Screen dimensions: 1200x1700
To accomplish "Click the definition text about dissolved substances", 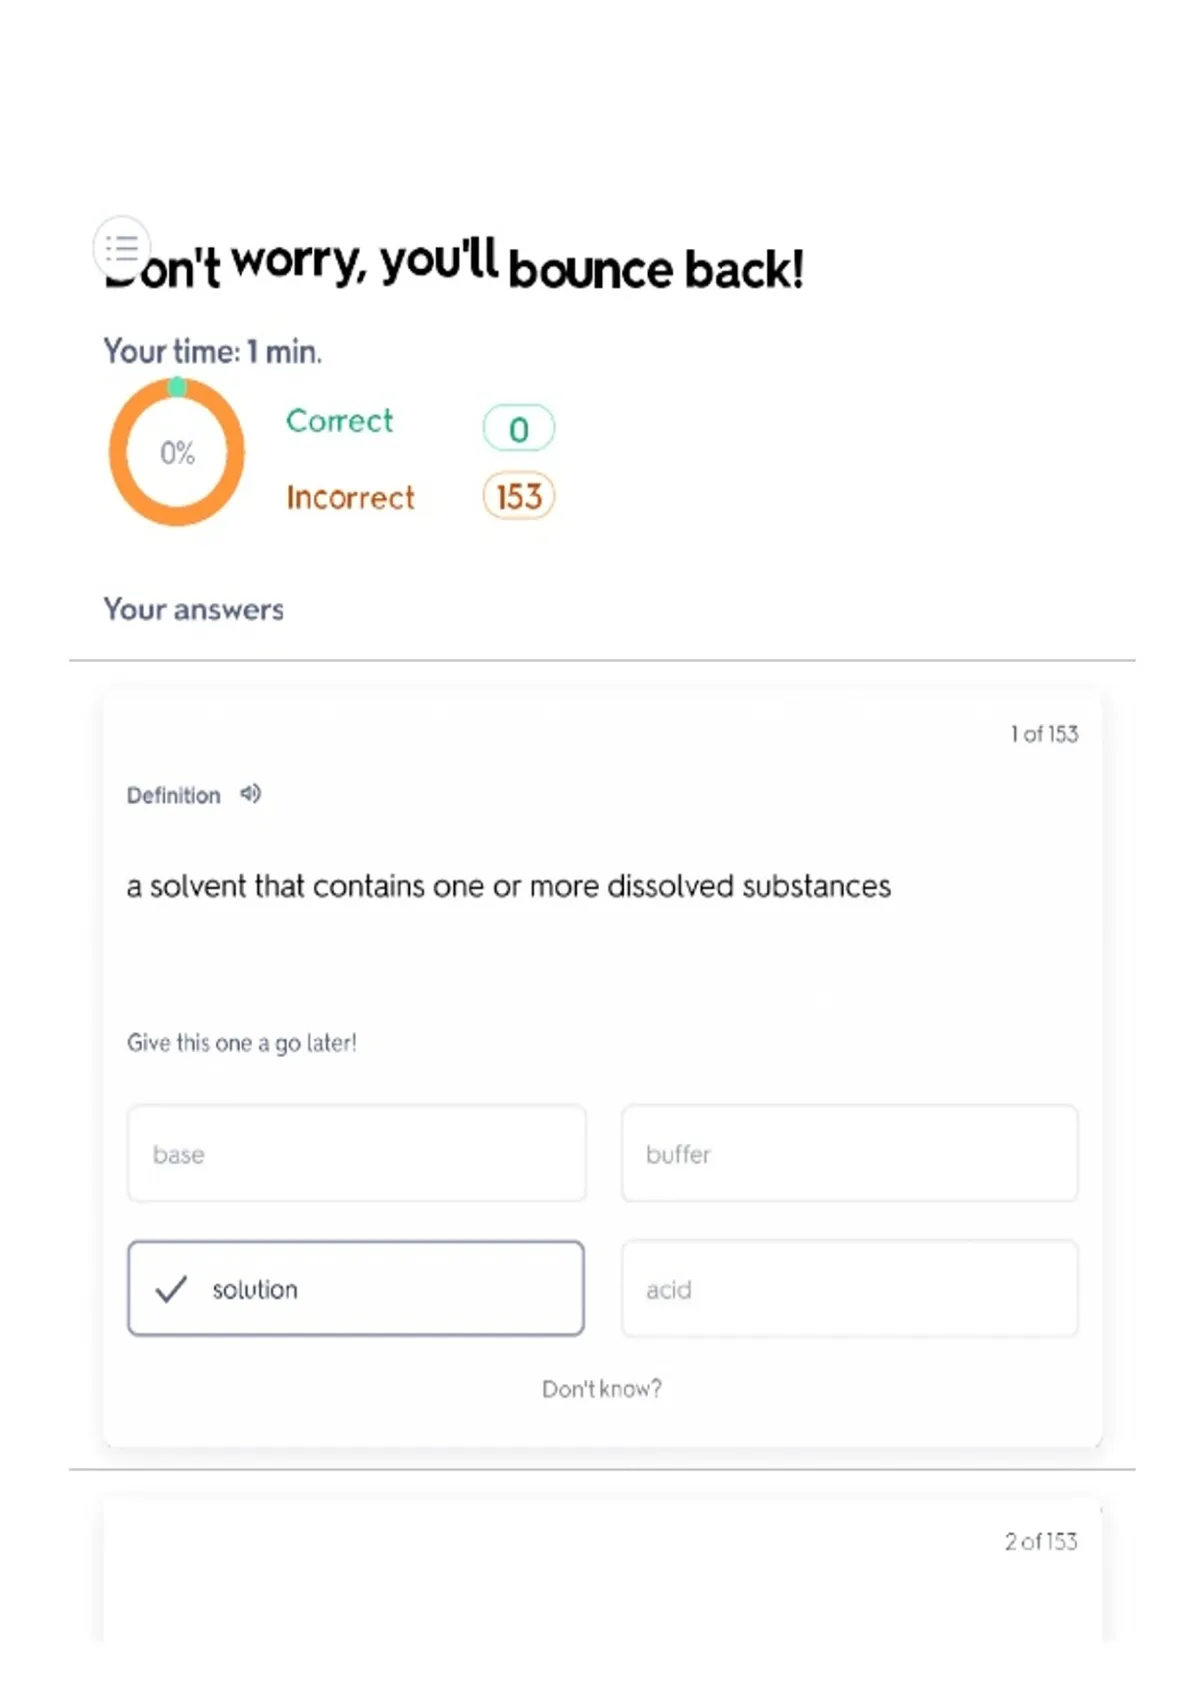I will (508, 886).
